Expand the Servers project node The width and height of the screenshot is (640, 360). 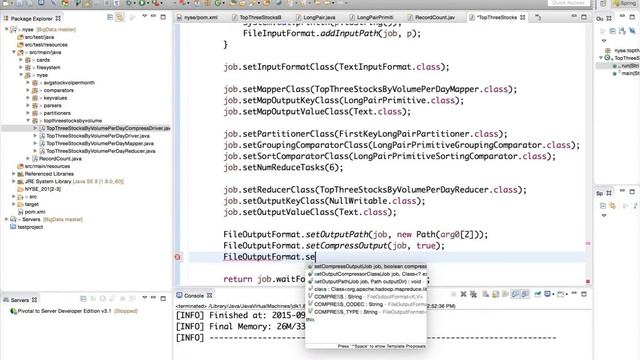click(7, 220)
